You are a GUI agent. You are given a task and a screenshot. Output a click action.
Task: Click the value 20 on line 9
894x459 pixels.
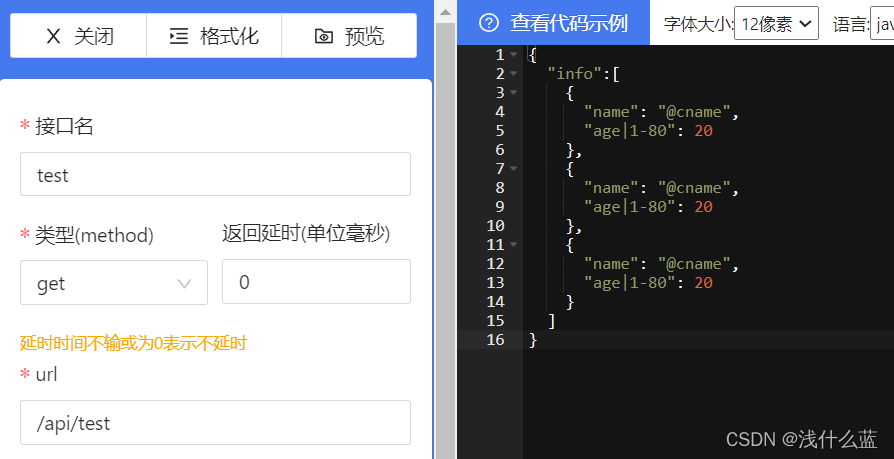(704, 206)
